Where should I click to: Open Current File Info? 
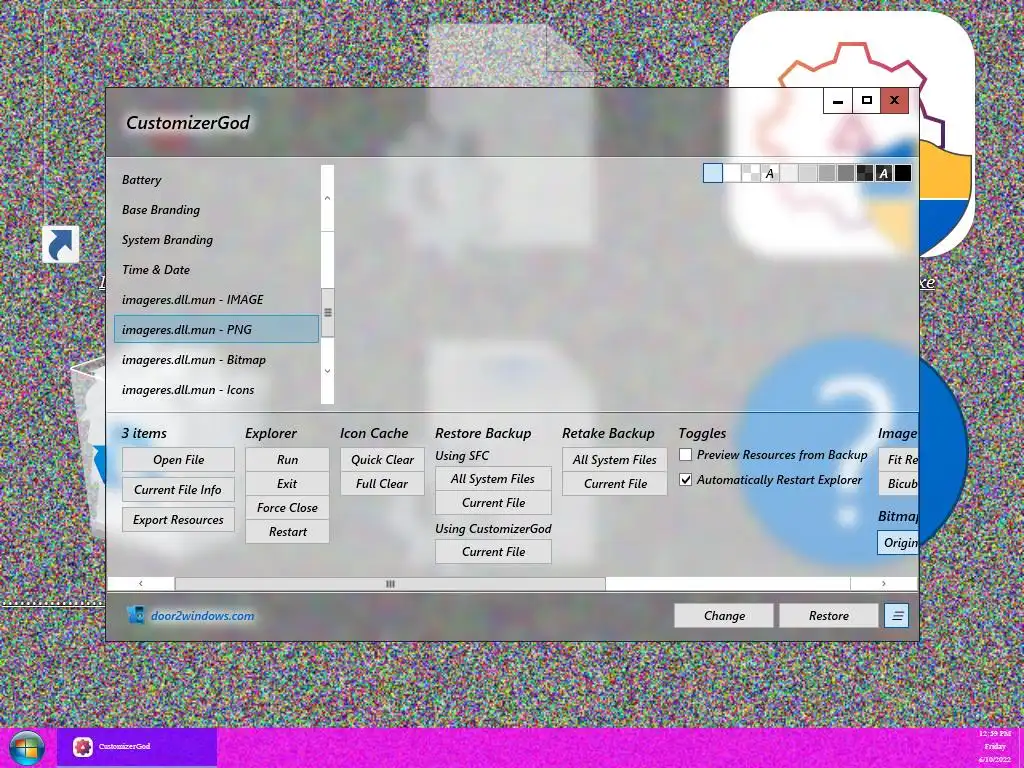point(178,490)
